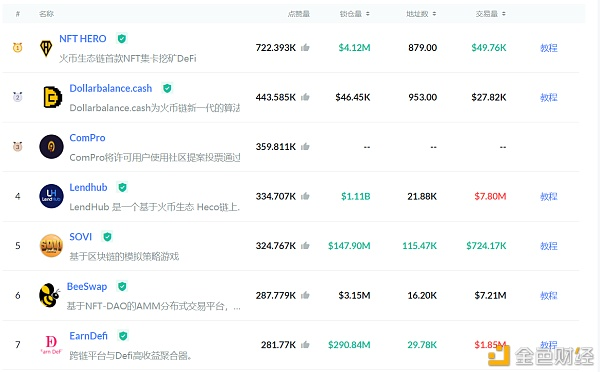Open the Dollarbalance.cash logo icon
The width and height of the screenshot is (600, 372).
(x=52, y=97)
